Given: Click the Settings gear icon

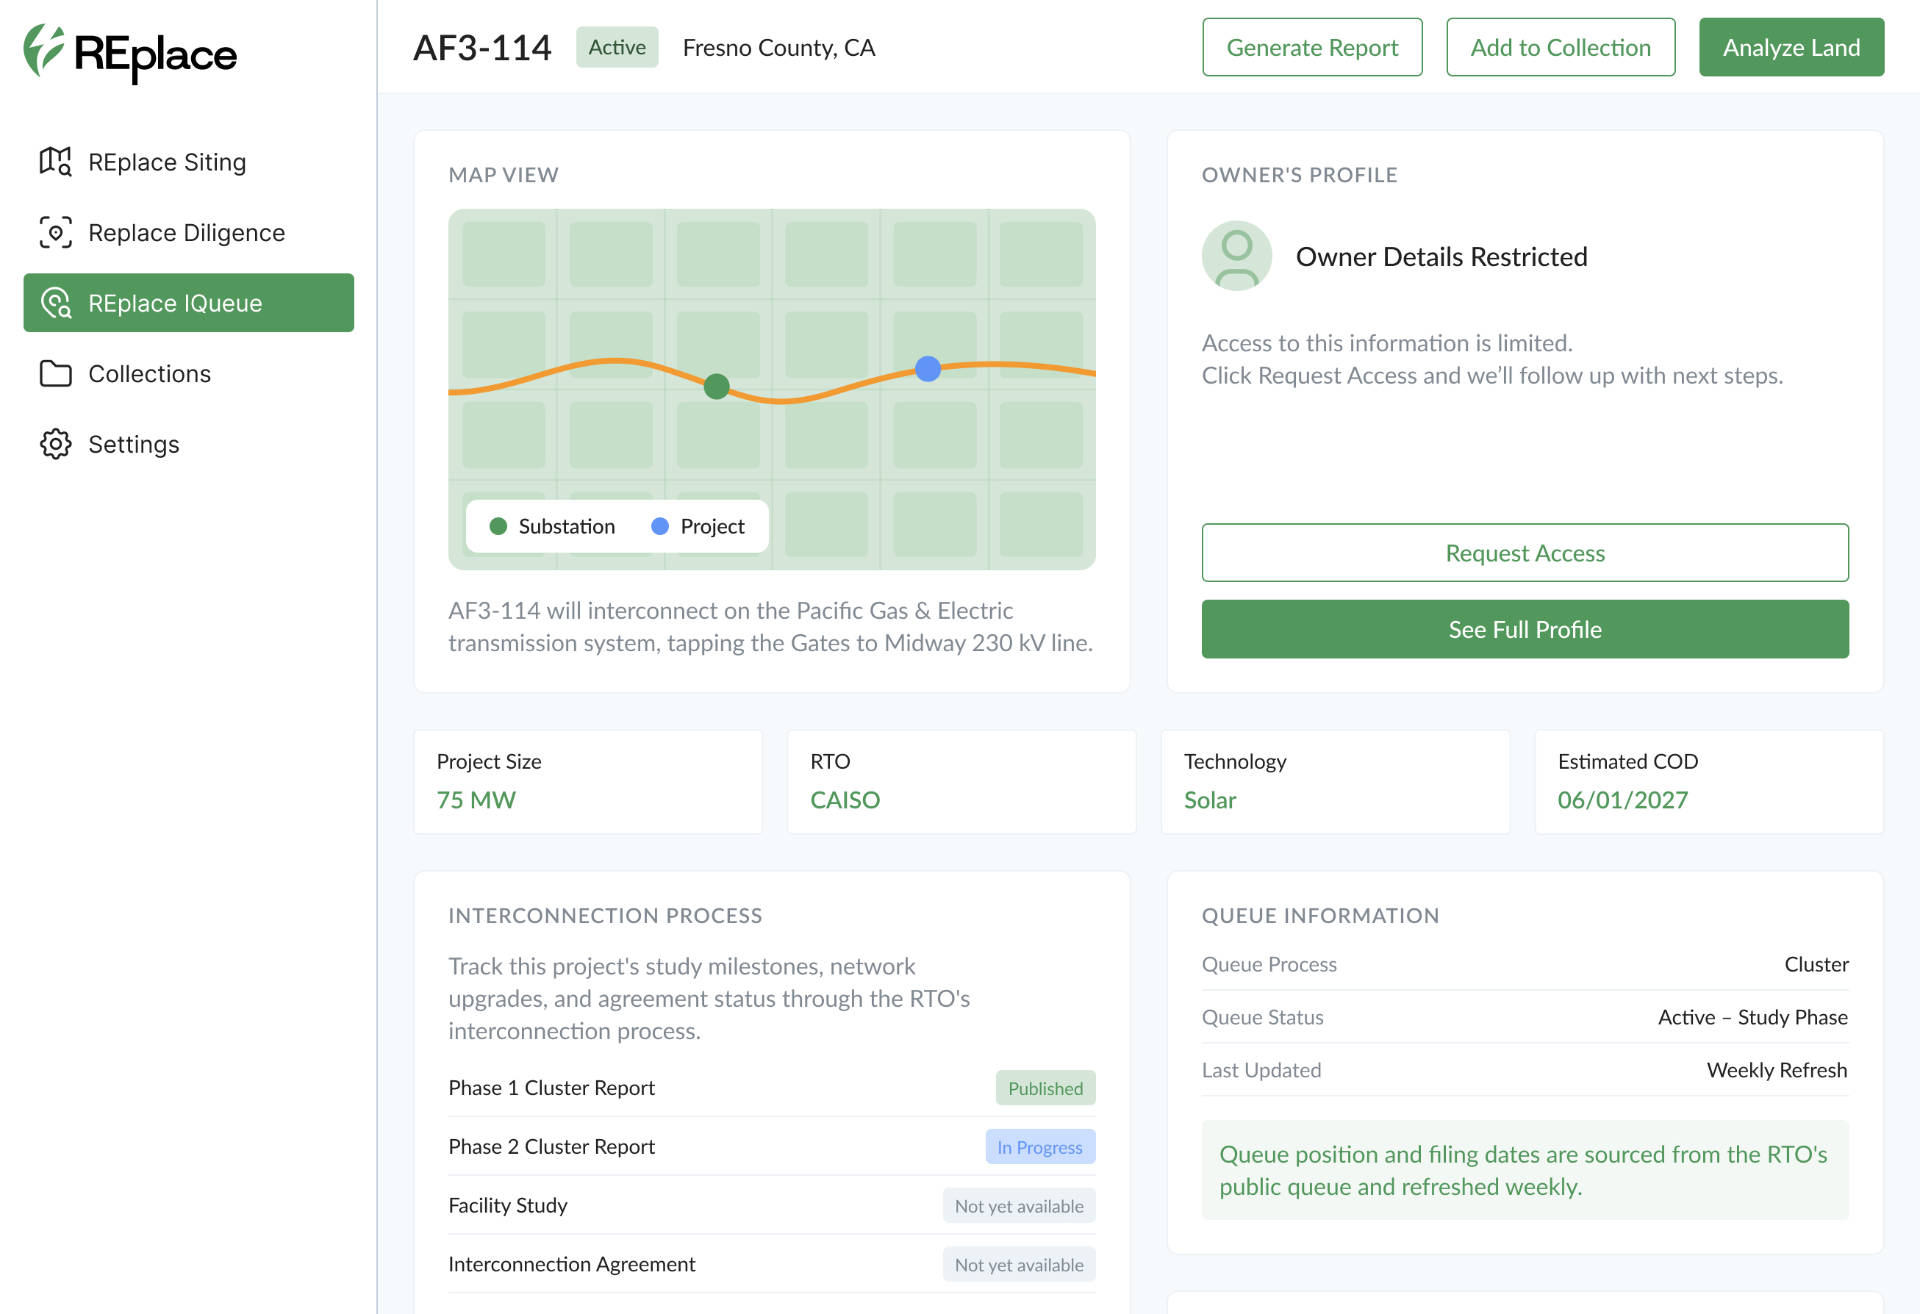Looking at the screenshot, I should 55,444.
